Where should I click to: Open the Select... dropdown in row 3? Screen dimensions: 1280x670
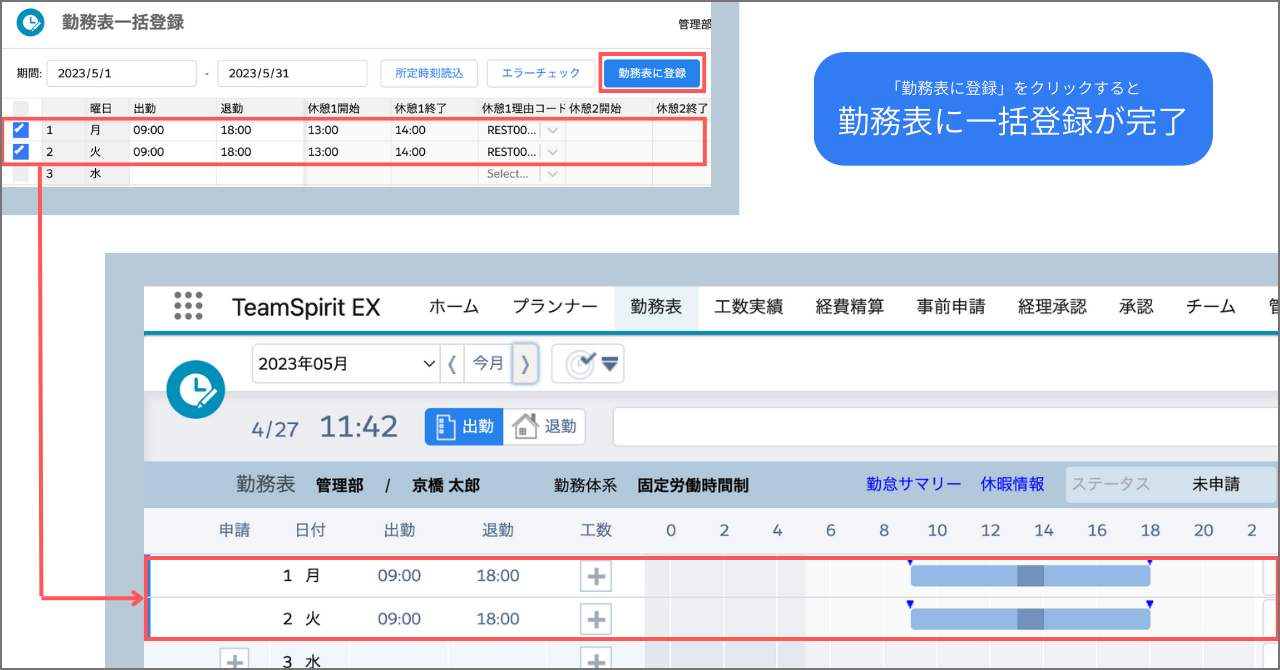[522, 174]
